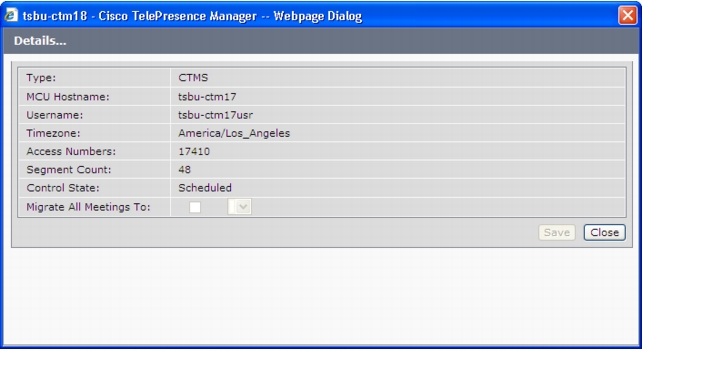Enable the Migrate All Meetings To checkbox
Image resolution: width=701 pixels, height=370 pixels.
(x=195, y=207)
